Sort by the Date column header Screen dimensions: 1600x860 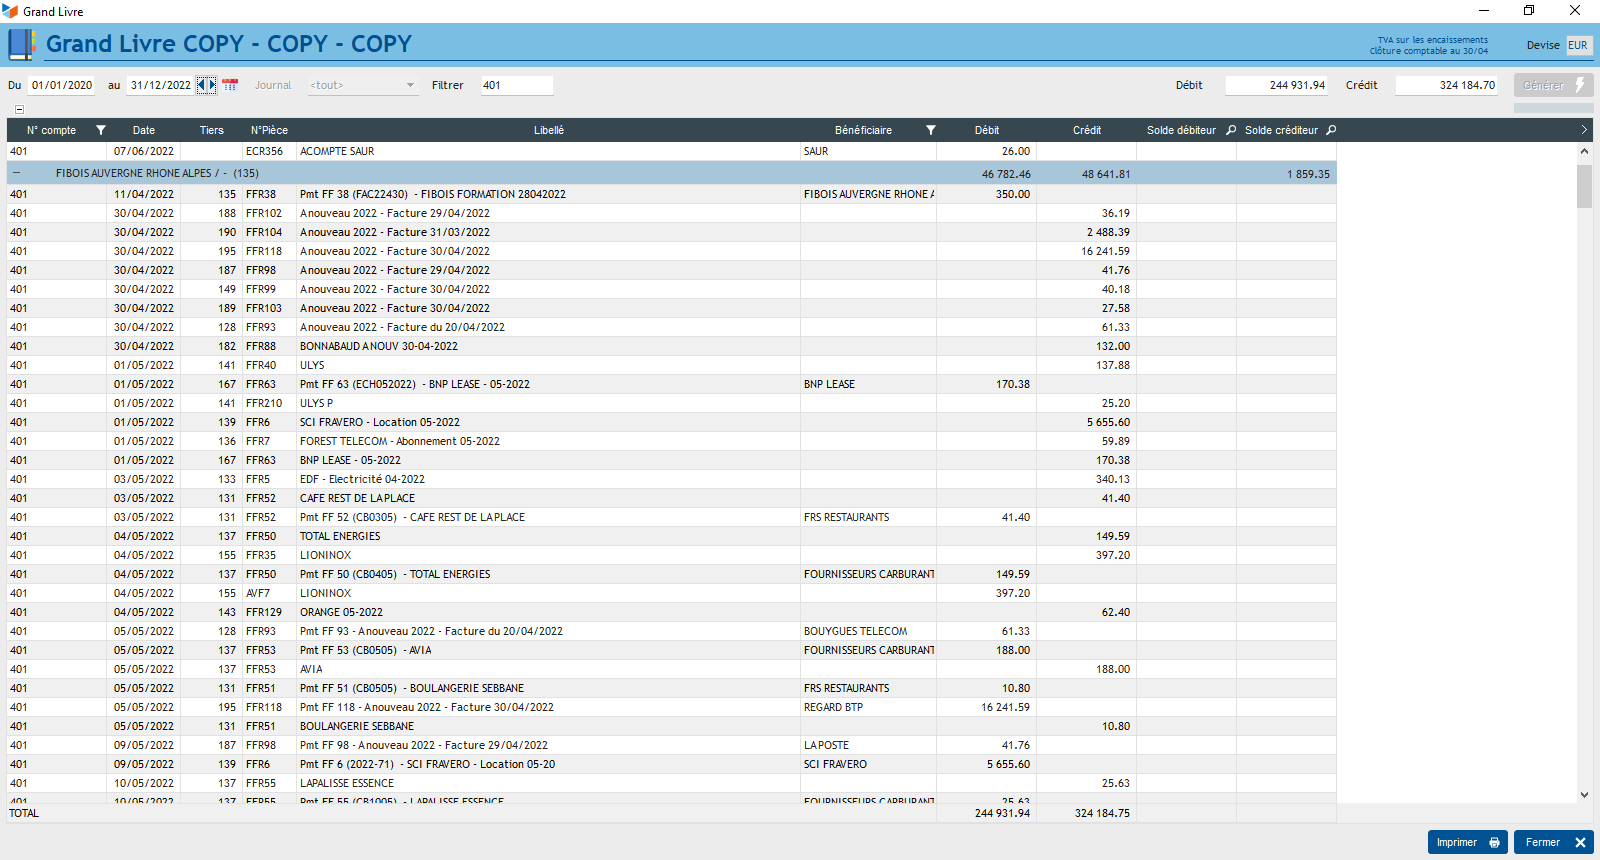click(x=144, y=130)
